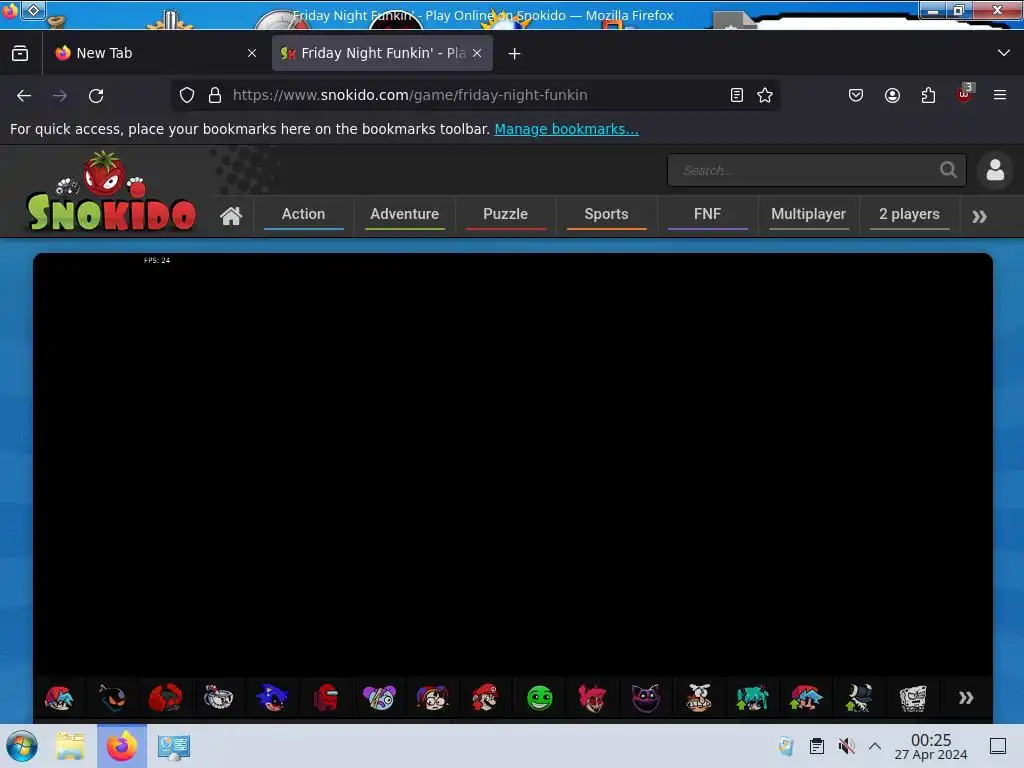Open the uBlock Origin extension icon

[965, 95]
